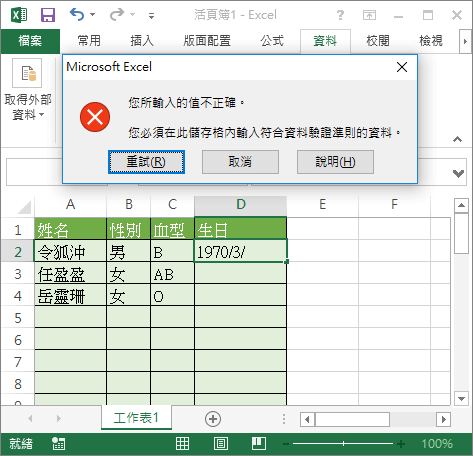Select the cell containing 令狐沖
Screen dimensions: 473x456
[x=70, y=252]
